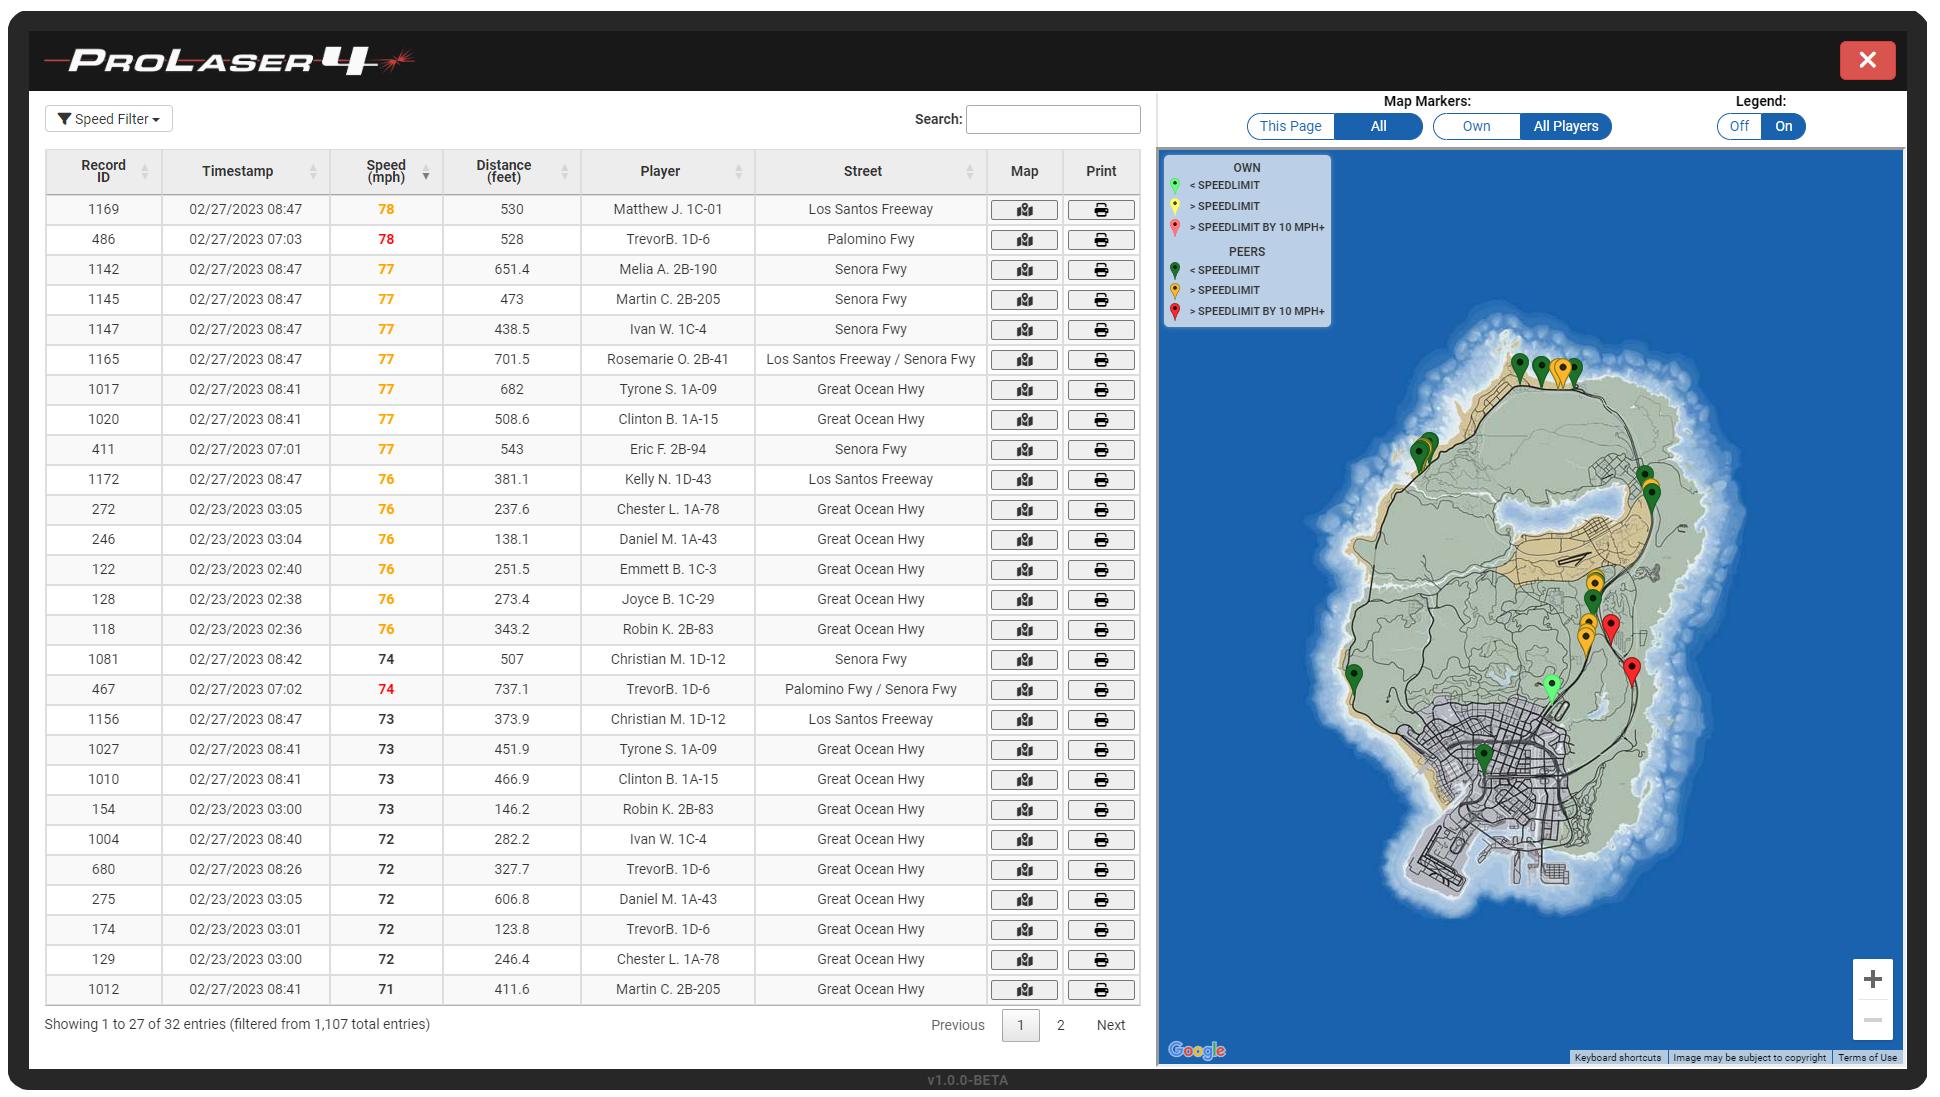Click Next pagination link
Image resolution: width=1940 pixels, height=1097 pixels.
pos(1110,1025)
